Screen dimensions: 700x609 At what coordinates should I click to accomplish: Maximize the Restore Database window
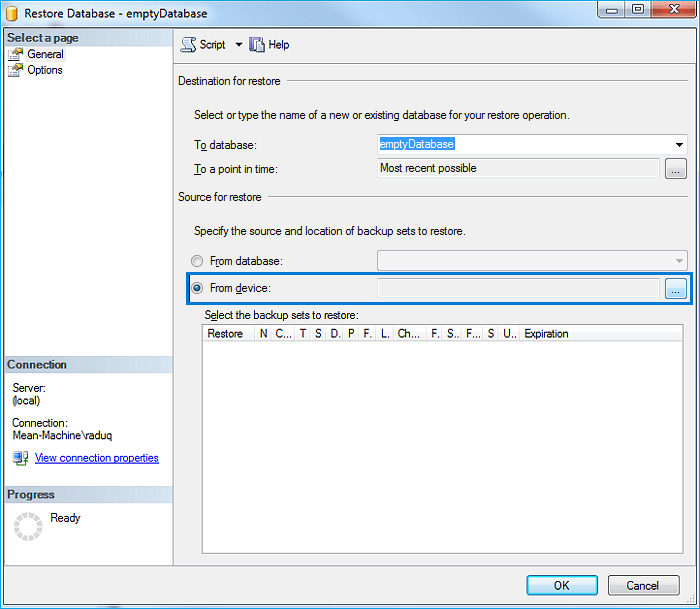(x=638, y=9)
